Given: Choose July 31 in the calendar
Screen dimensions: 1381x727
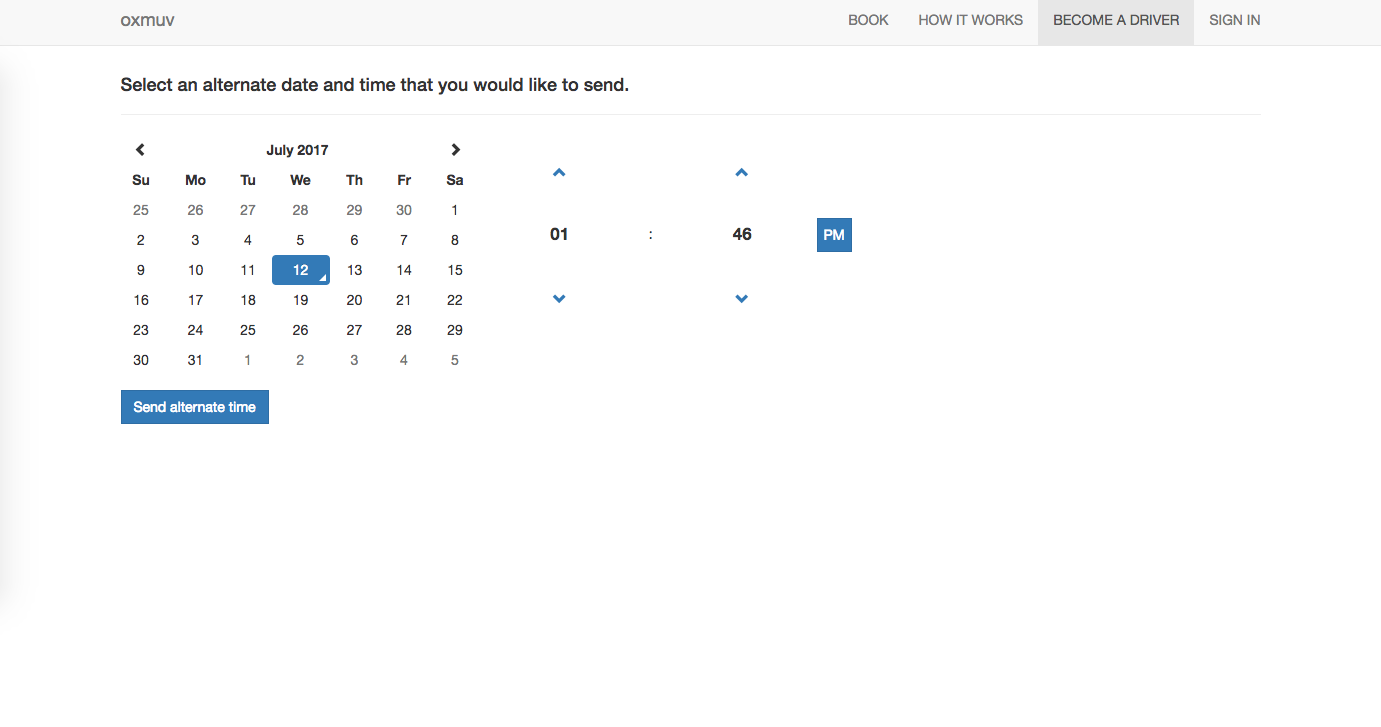Looking at the screenshot, I should pyautogui.click(x=195, y=360).
